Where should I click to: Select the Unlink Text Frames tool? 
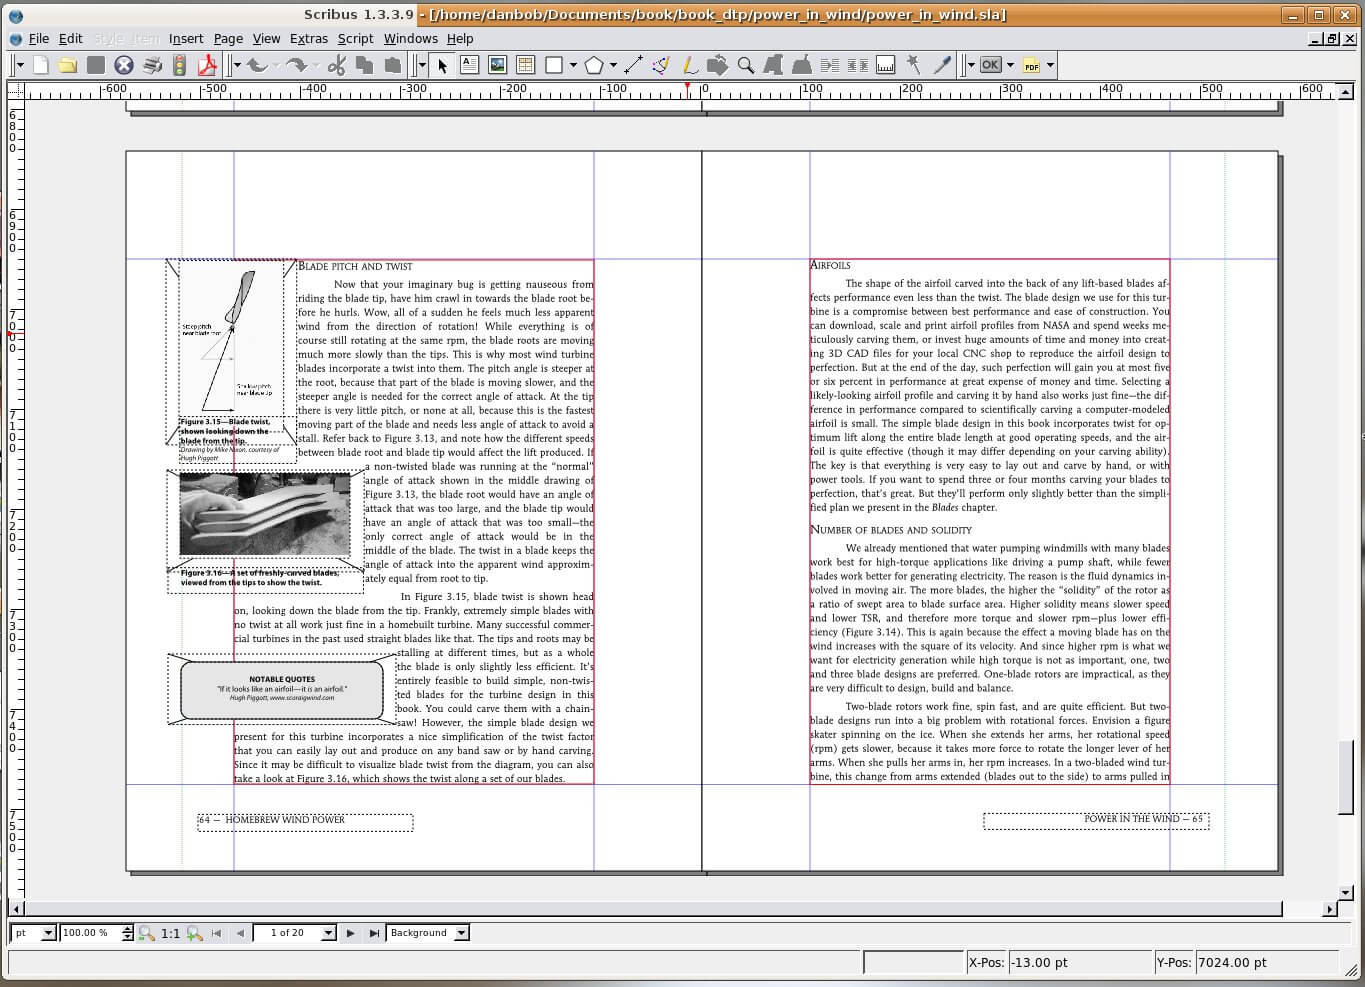coord(857,65)
